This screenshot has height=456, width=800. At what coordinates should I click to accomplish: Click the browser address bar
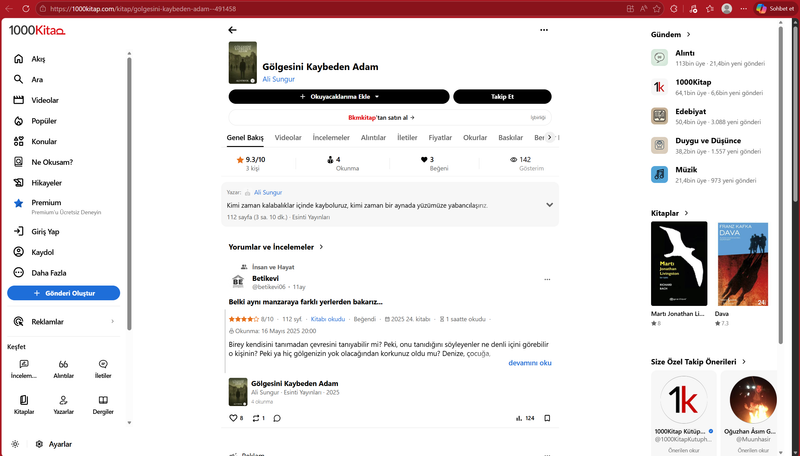[x=327, y=9]
